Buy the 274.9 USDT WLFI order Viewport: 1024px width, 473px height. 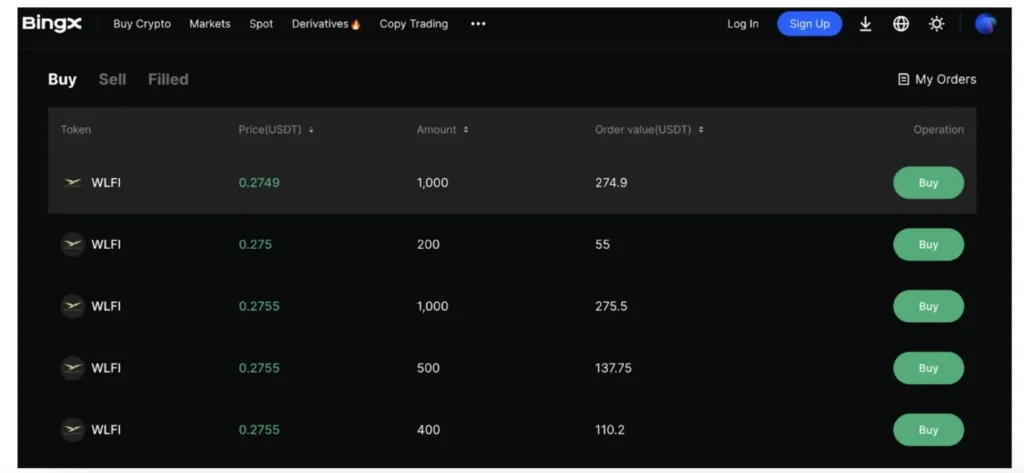[928, 183]
